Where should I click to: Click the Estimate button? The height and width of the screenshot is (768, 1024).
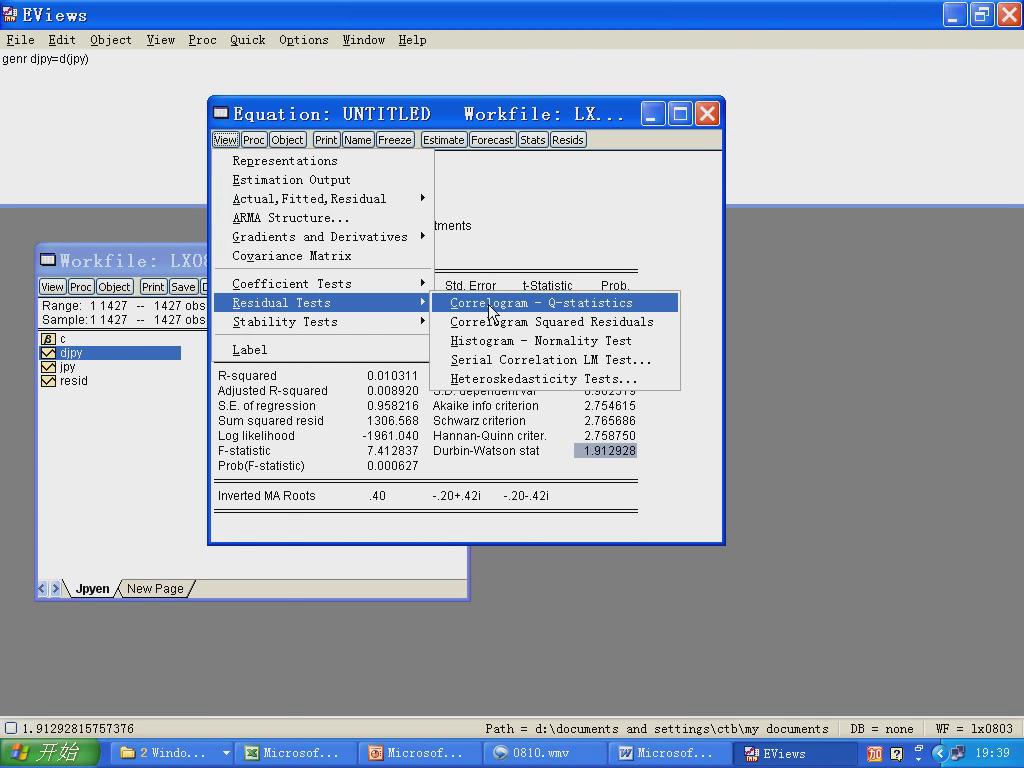443,140
